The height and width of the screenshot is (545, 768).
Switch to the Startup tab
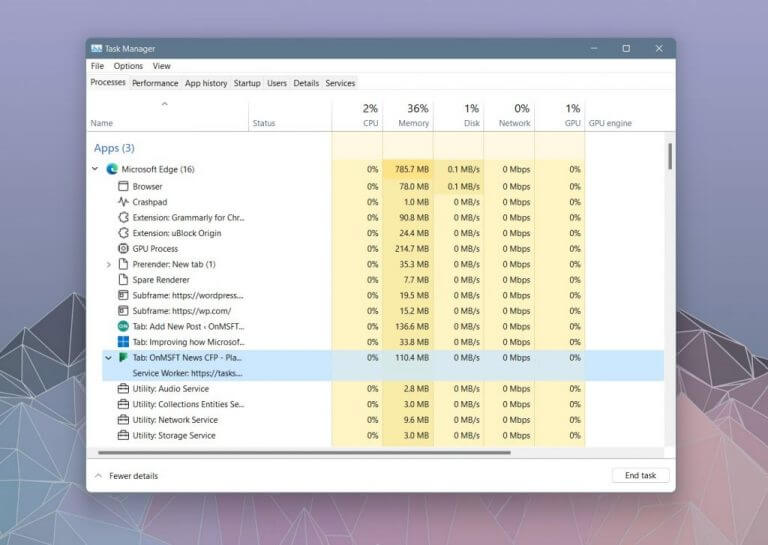[247, 83]
